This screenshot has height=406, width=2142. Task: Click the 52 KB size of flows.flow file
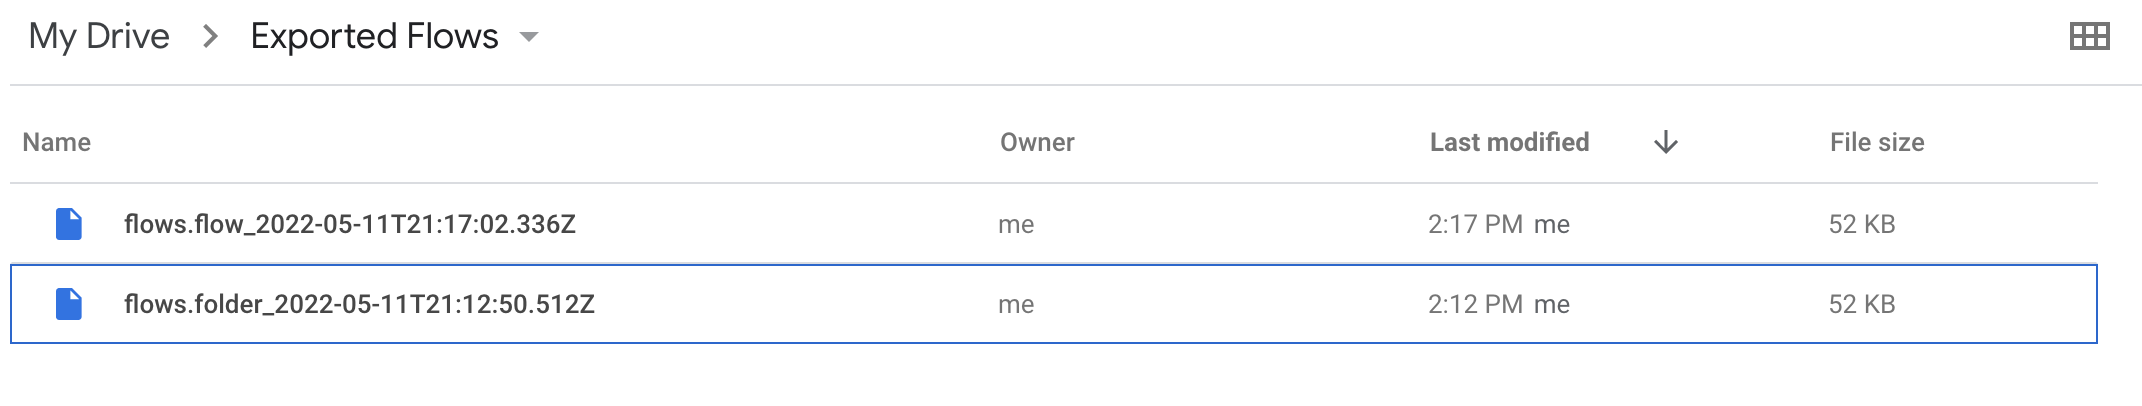1862,224
